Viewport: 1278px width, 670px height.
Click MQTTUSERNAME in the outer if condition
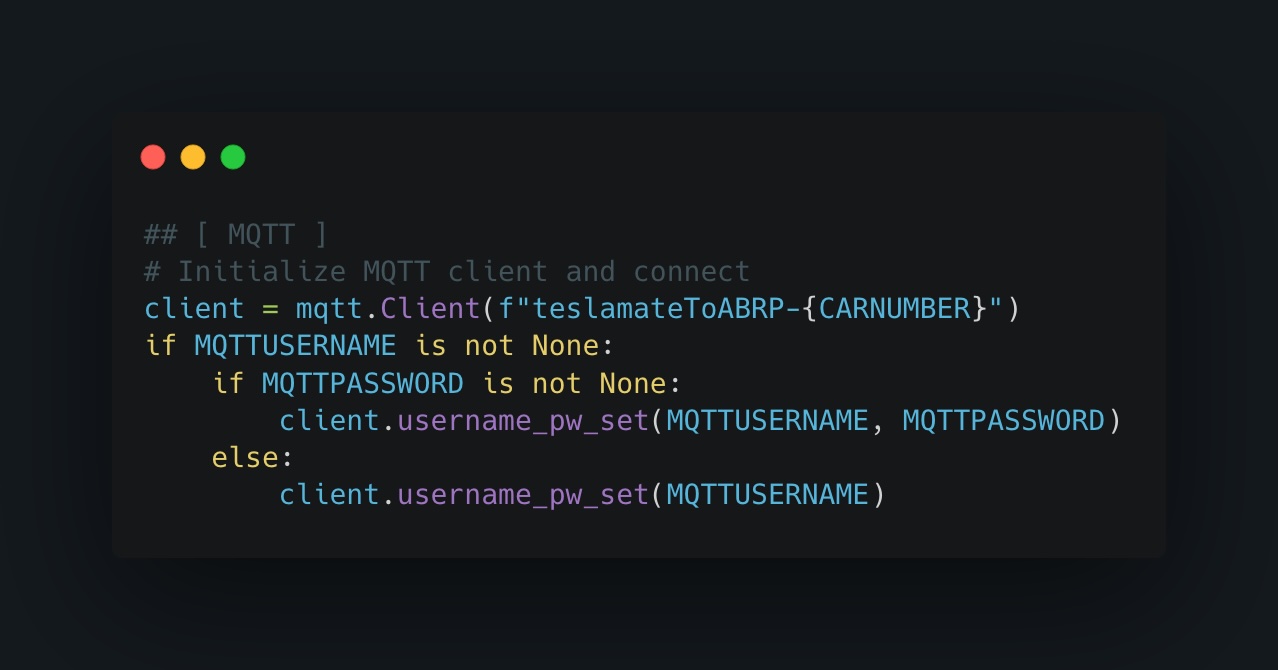point(295,346)
